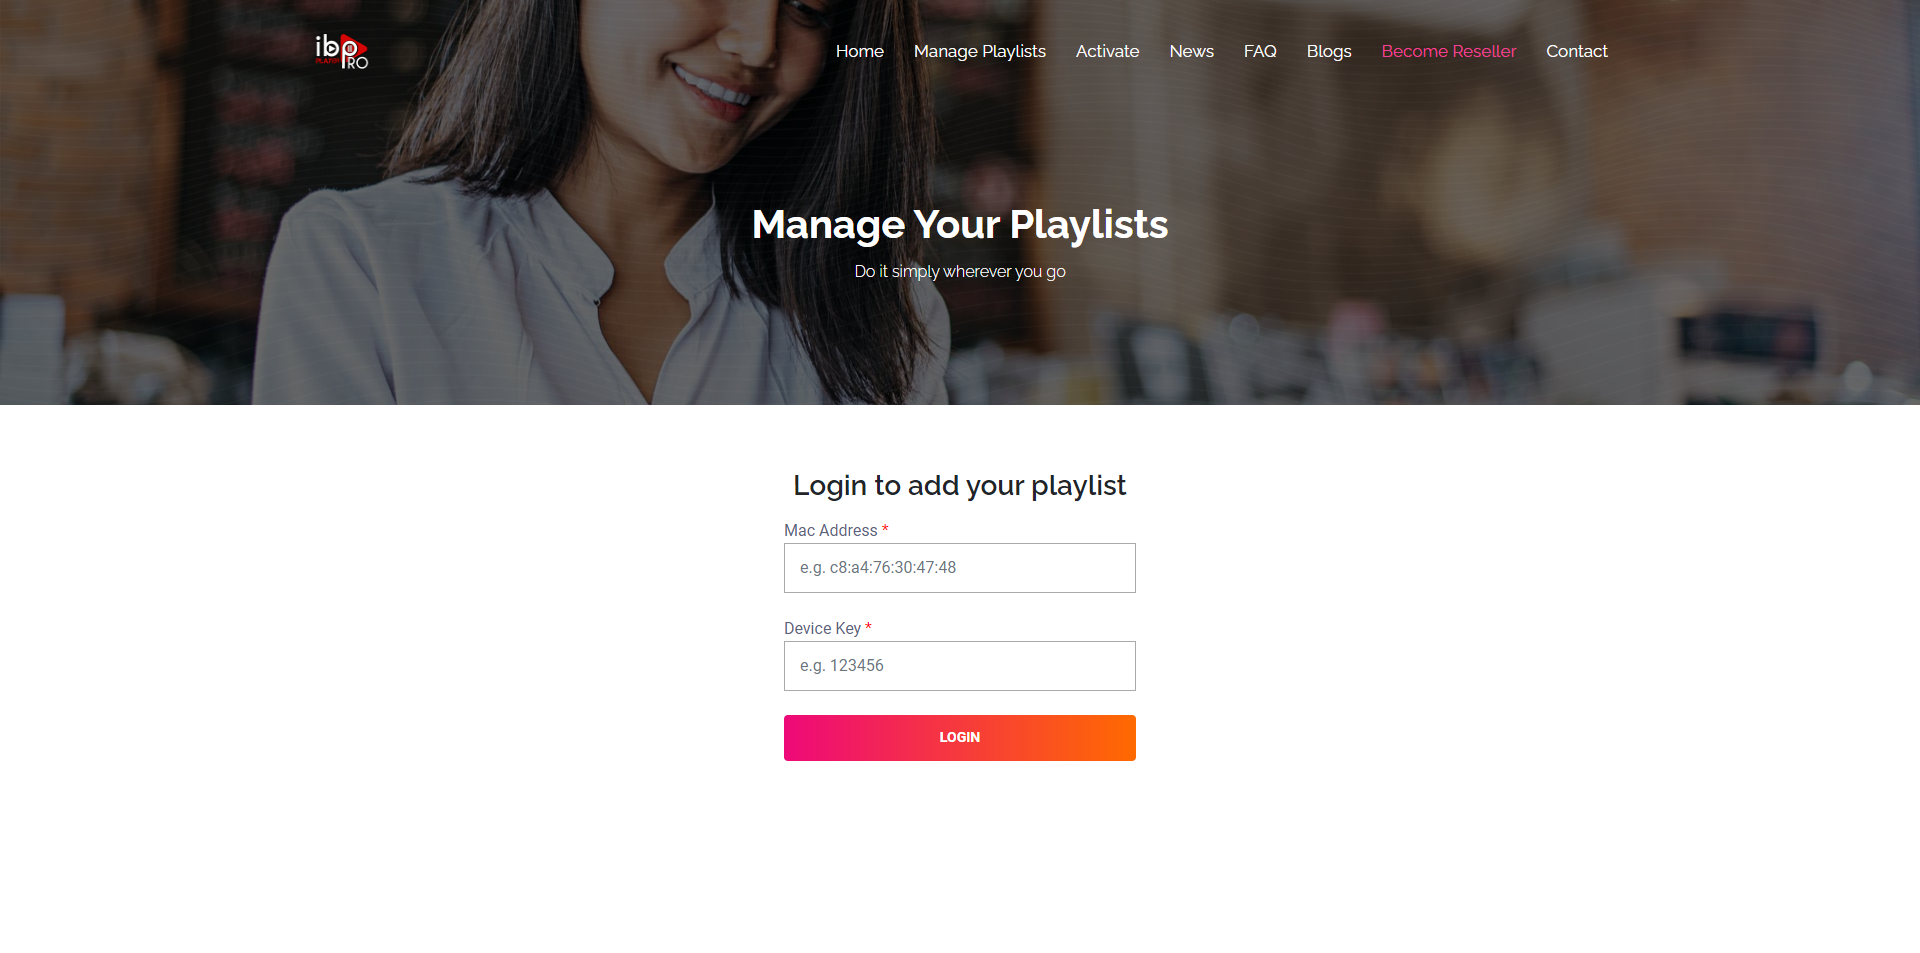This screenshot has height=953, width=1920.
Task: Open the News nav link
Action: pyautogui.click(x=1192, y=51)
